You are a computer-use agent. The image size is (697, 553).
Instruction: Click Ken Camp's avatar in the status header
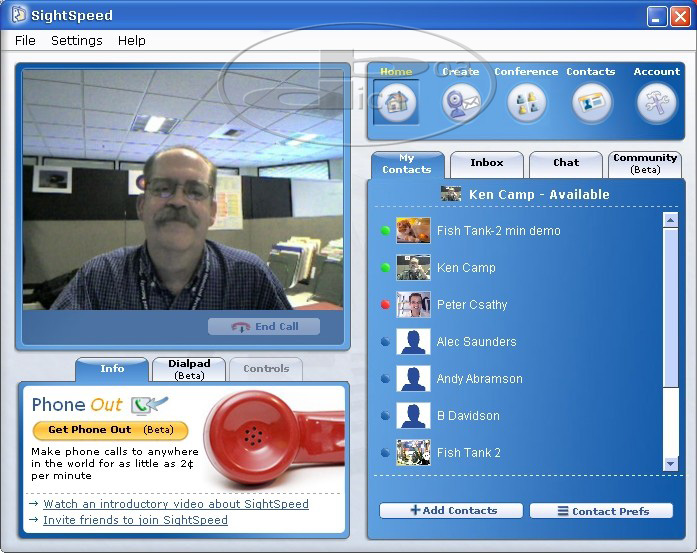click(x=451, y=194)
